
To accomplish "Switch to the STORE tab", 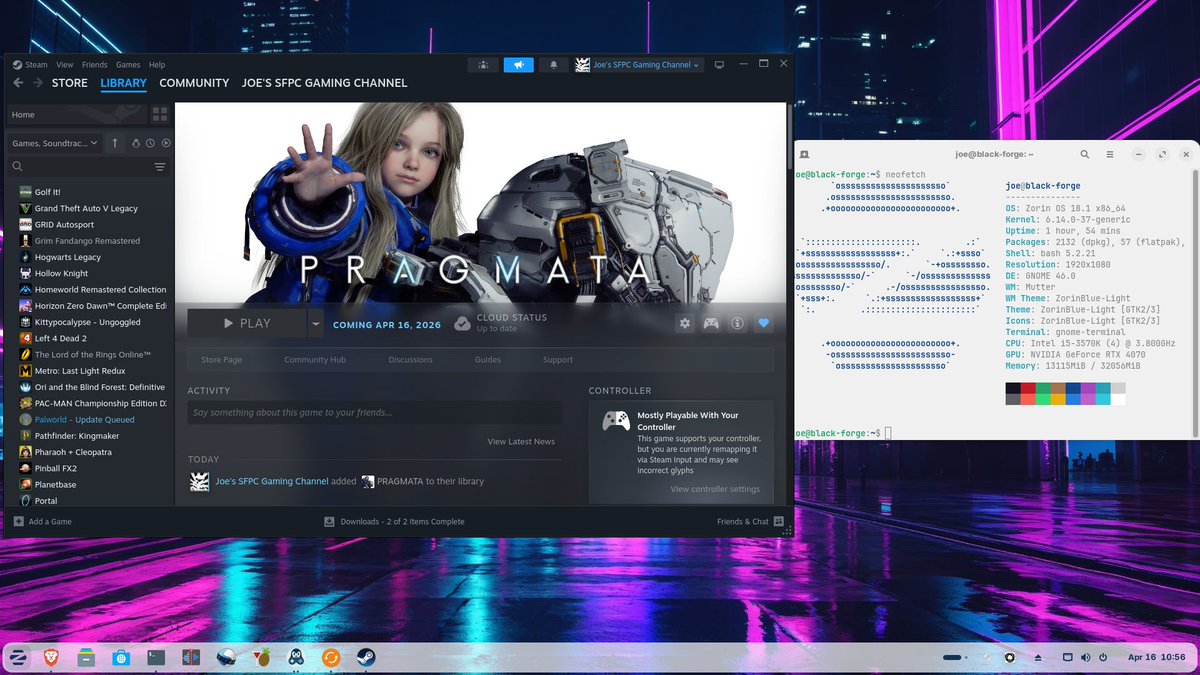I will pos(70,83).
